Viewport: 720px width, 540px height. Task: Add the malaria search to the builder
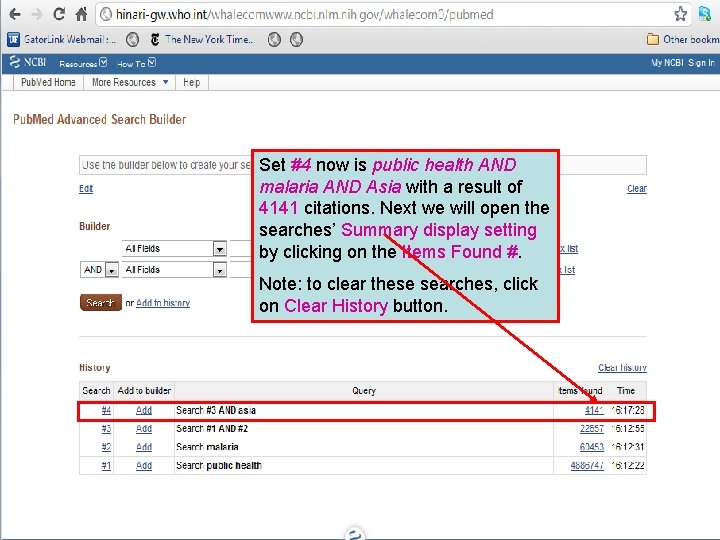(x=144, y=447)
